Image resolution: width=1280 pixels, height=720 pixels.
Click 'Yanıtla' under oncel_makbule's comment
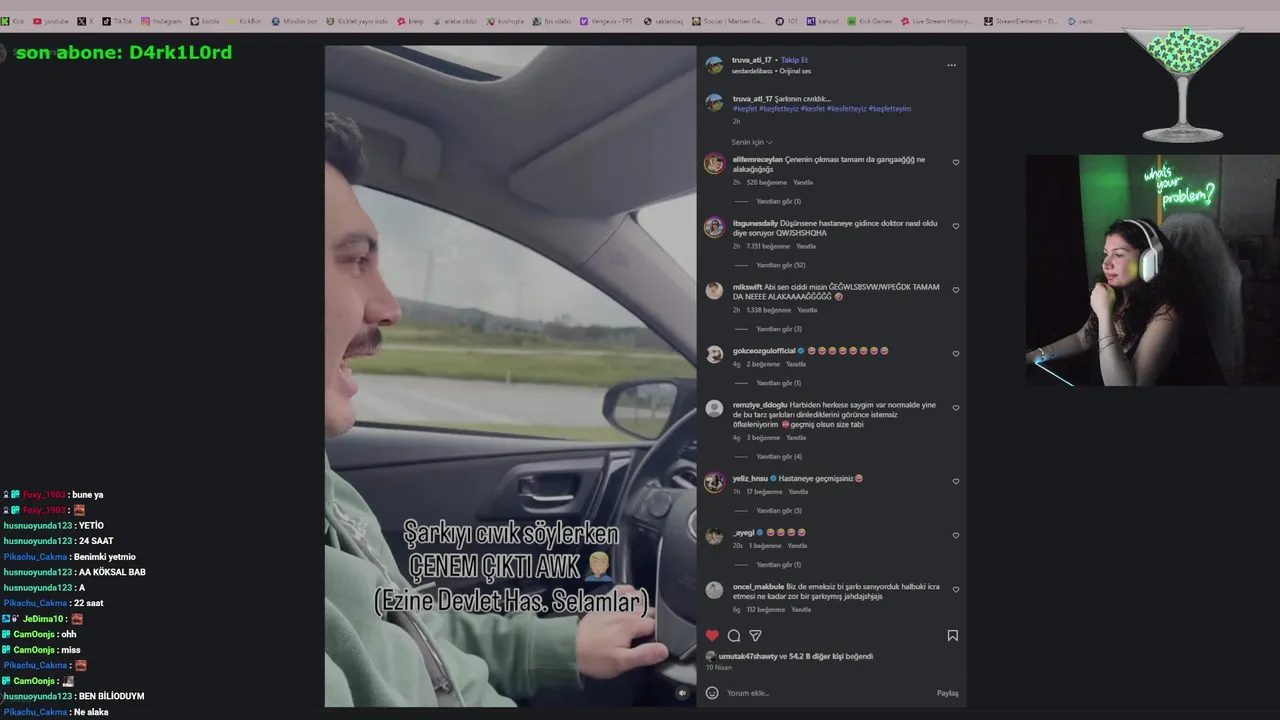801,609
